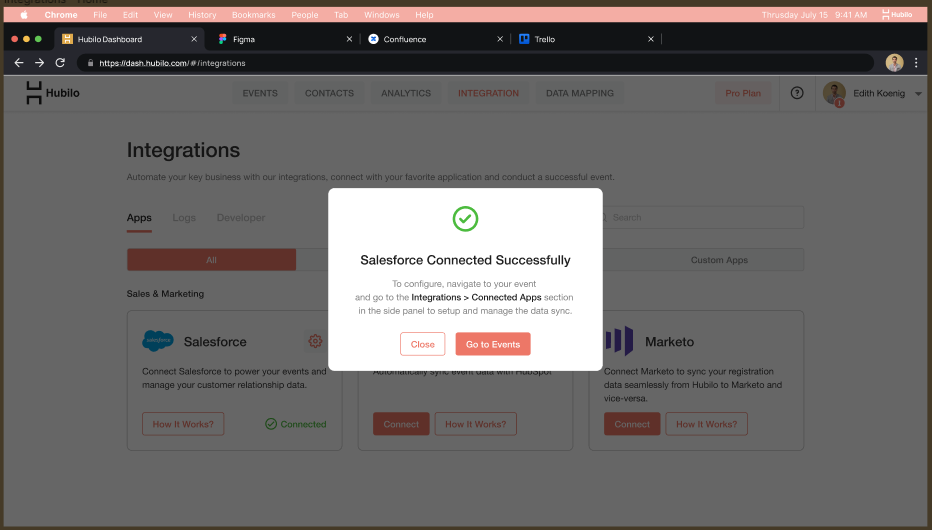Click the Sales & Marketing section heading

[165, 294]
